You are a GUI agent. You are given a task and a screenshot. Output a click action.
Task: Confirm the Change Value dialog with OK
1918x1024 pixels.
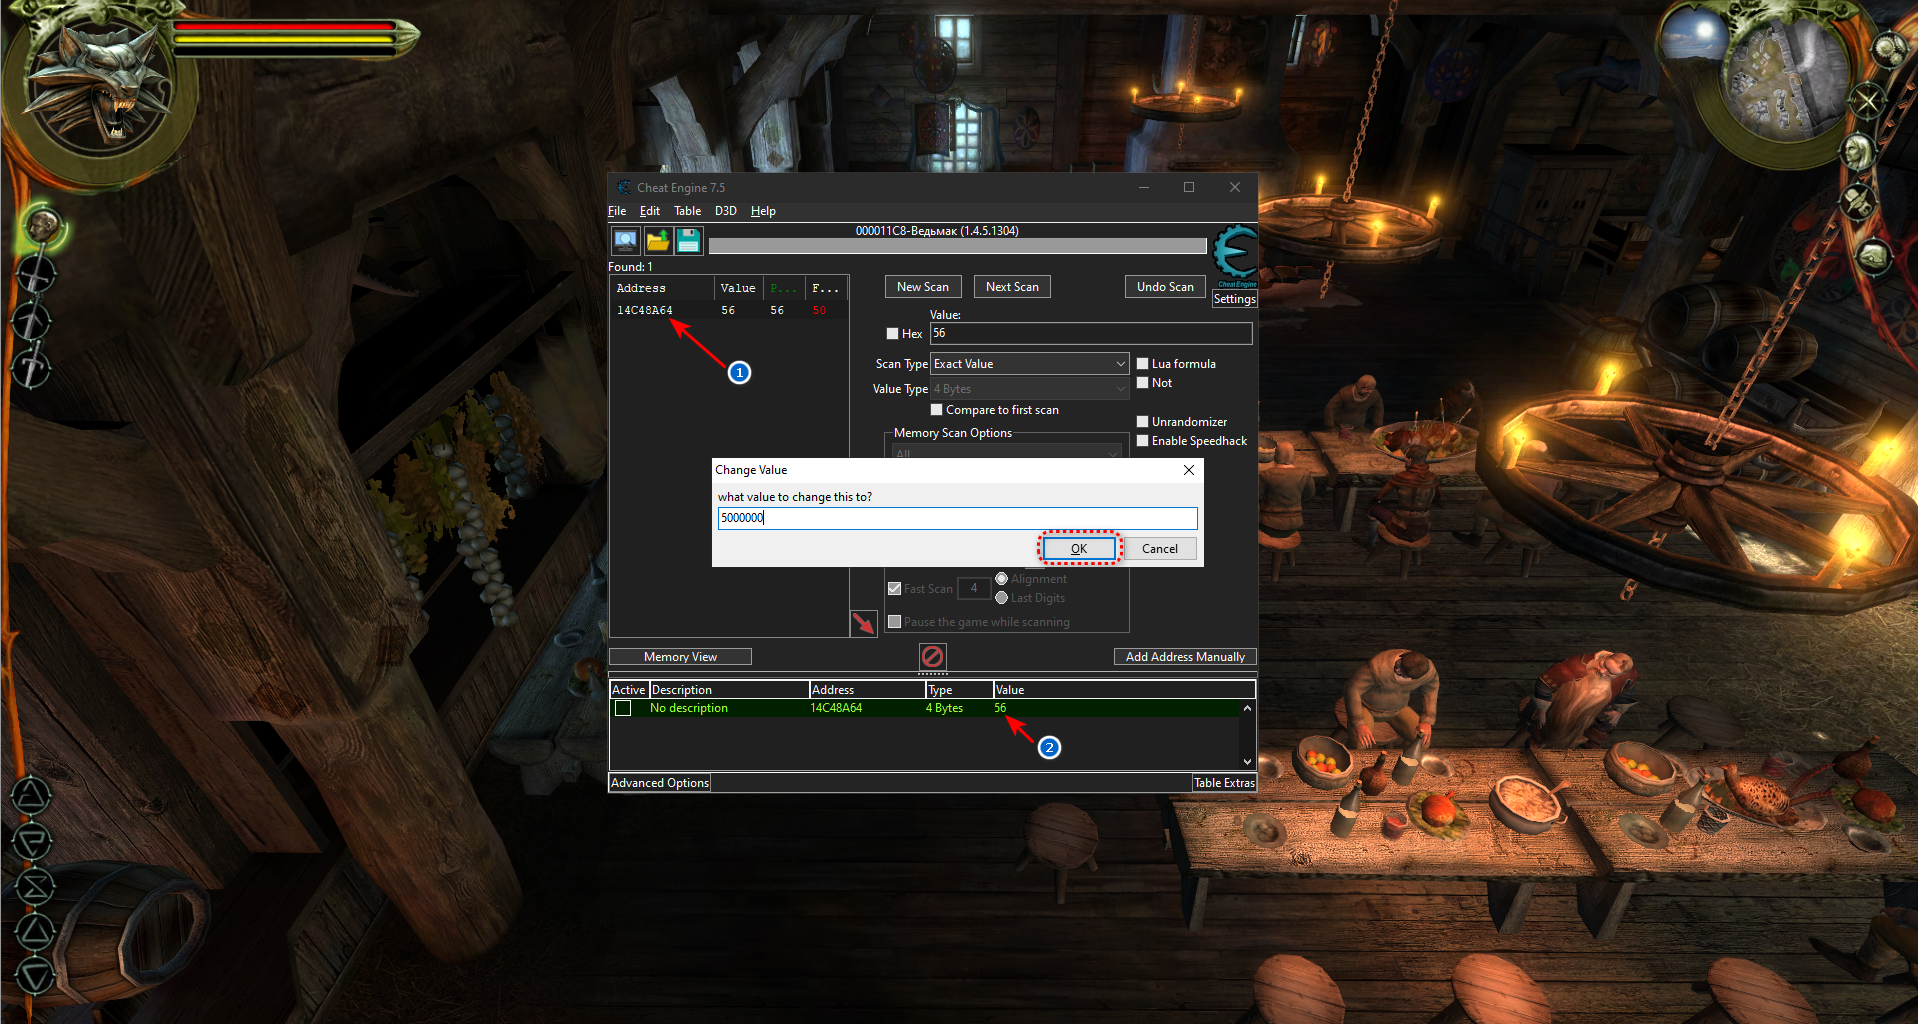(1079, 549)
